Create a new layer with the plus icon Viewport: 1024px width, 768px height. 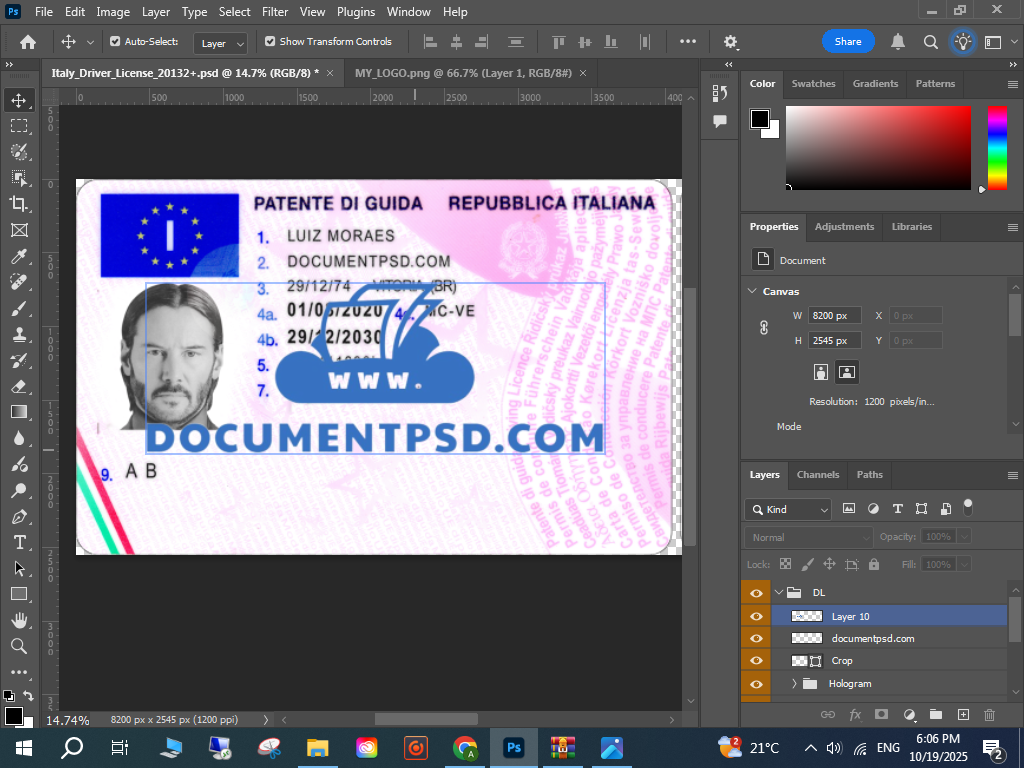963,714
